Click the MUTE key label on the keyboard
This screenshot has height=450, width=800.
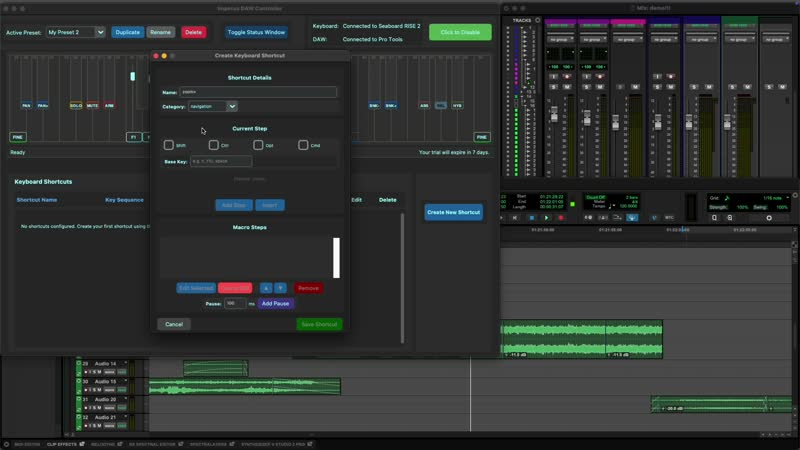92,106
